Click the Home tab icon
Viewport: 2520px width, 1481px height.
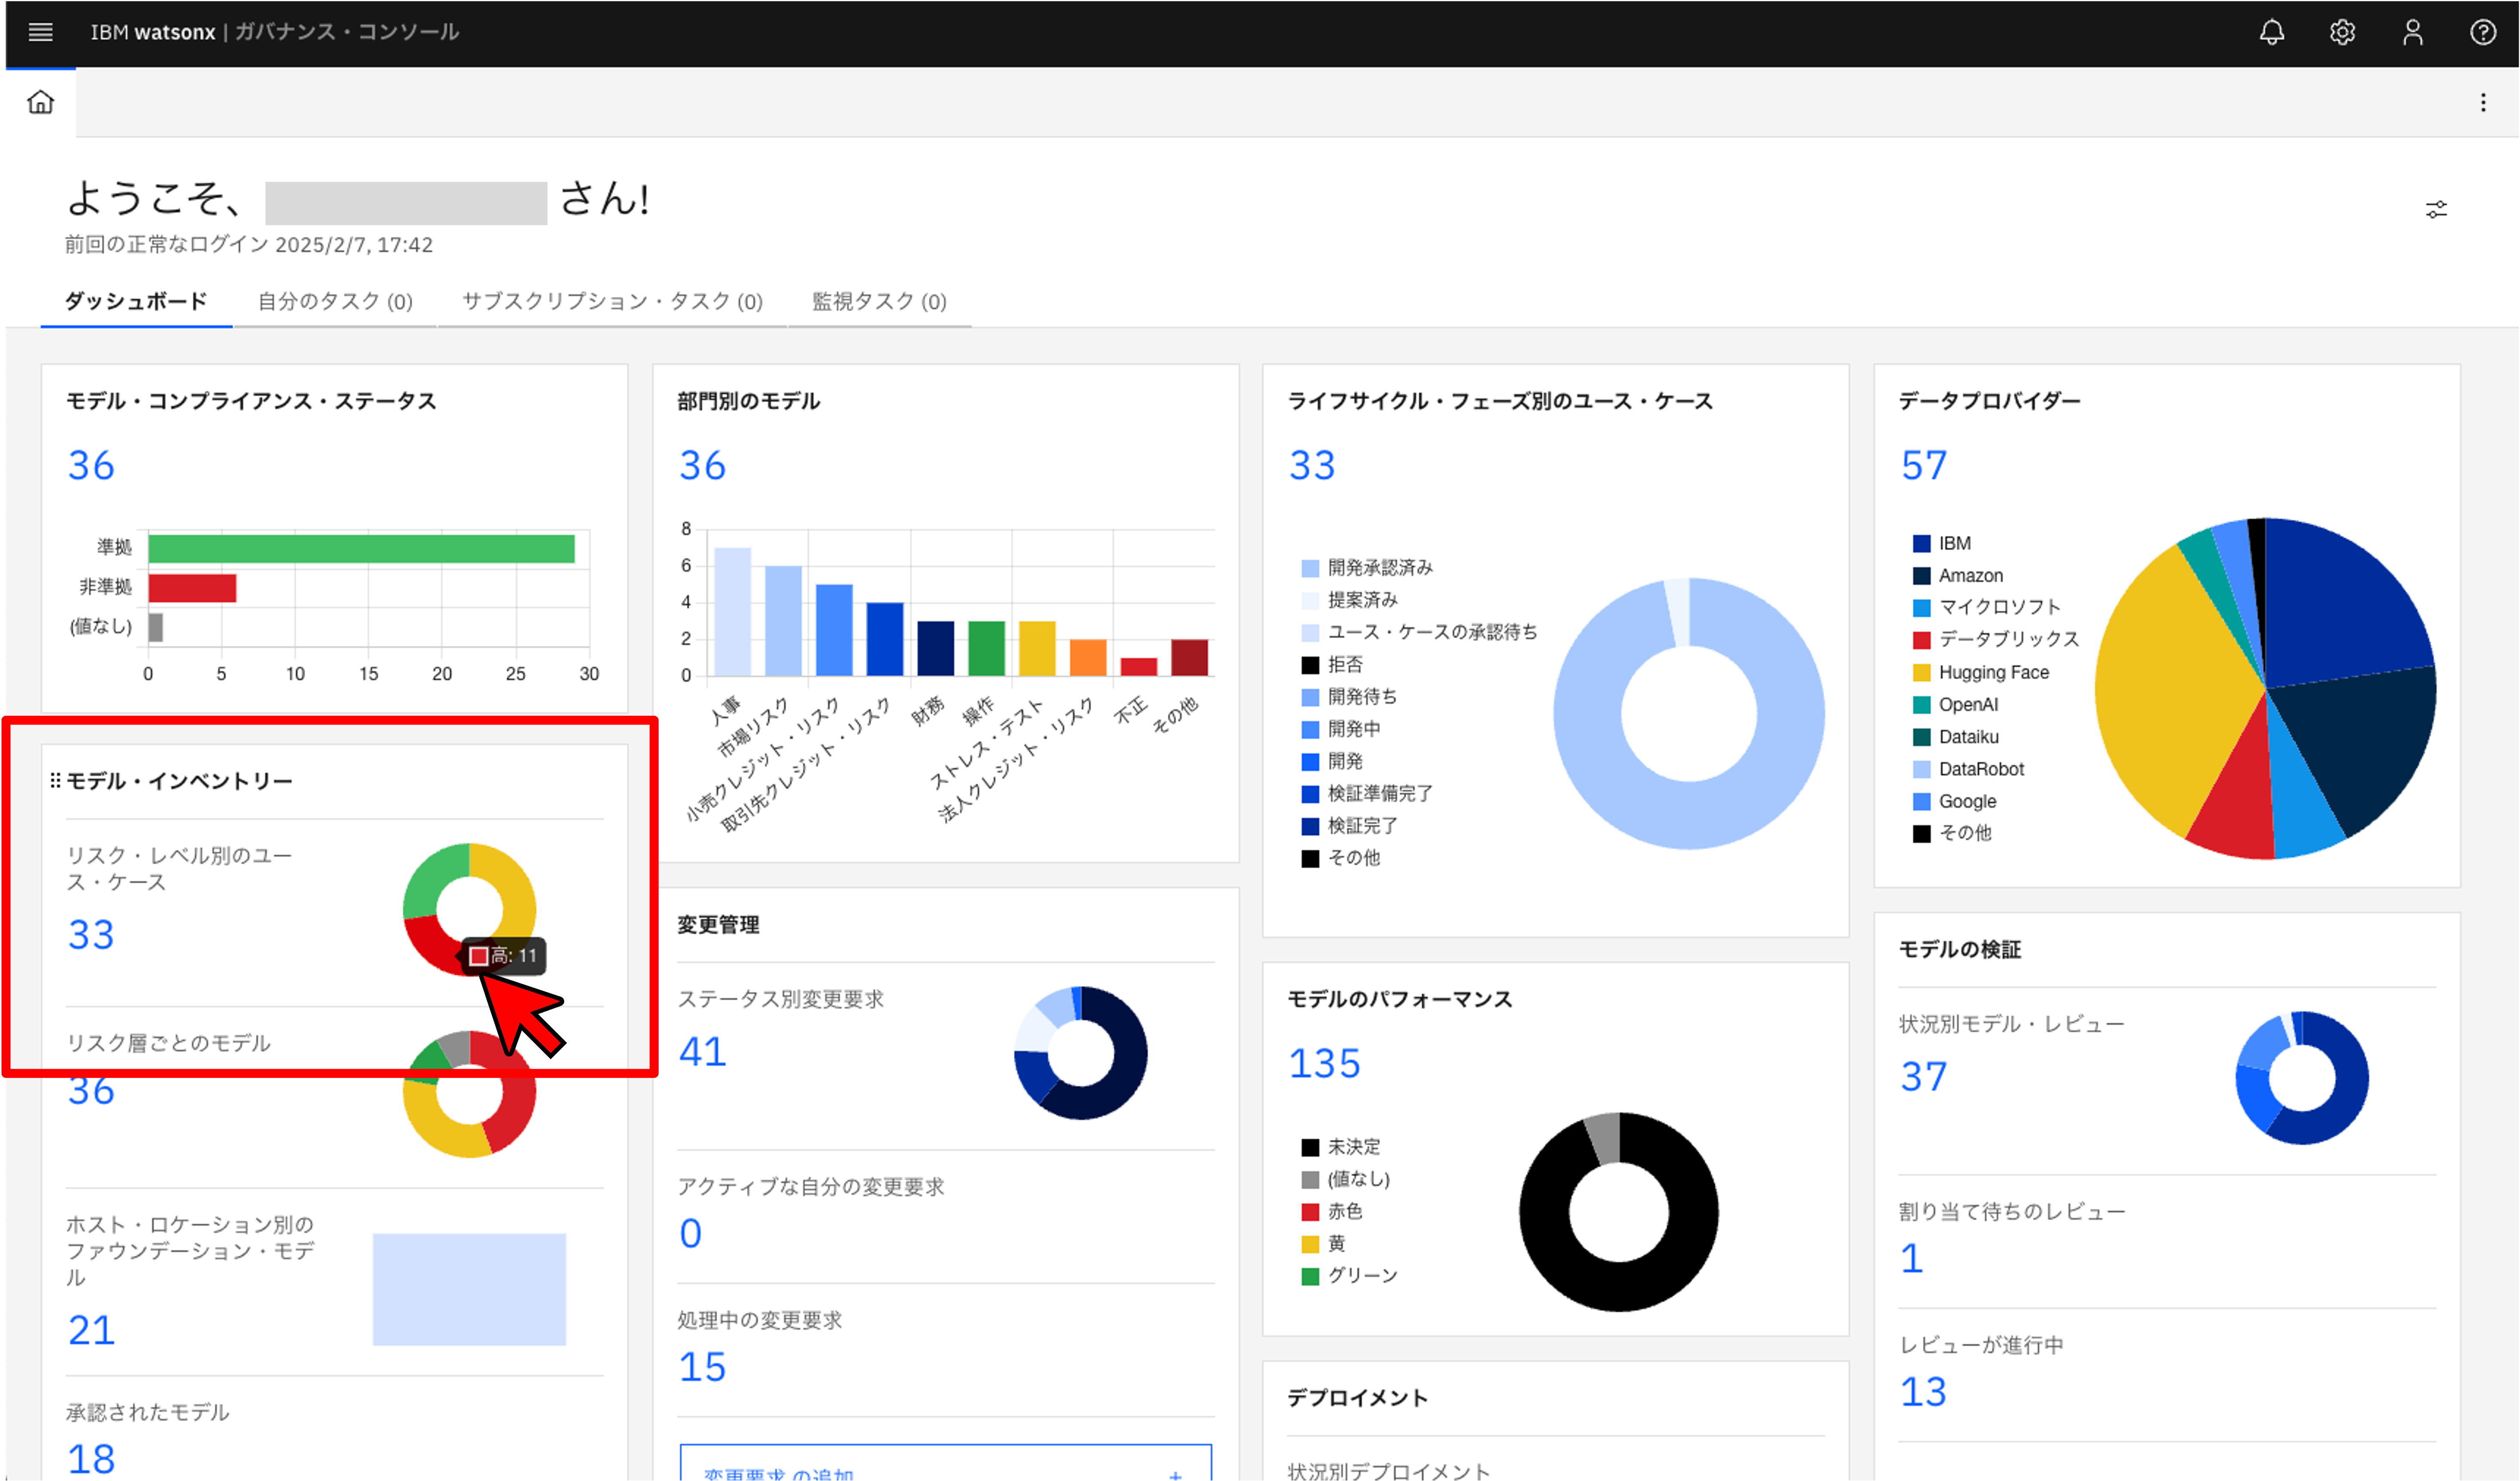tap(40, 102)
